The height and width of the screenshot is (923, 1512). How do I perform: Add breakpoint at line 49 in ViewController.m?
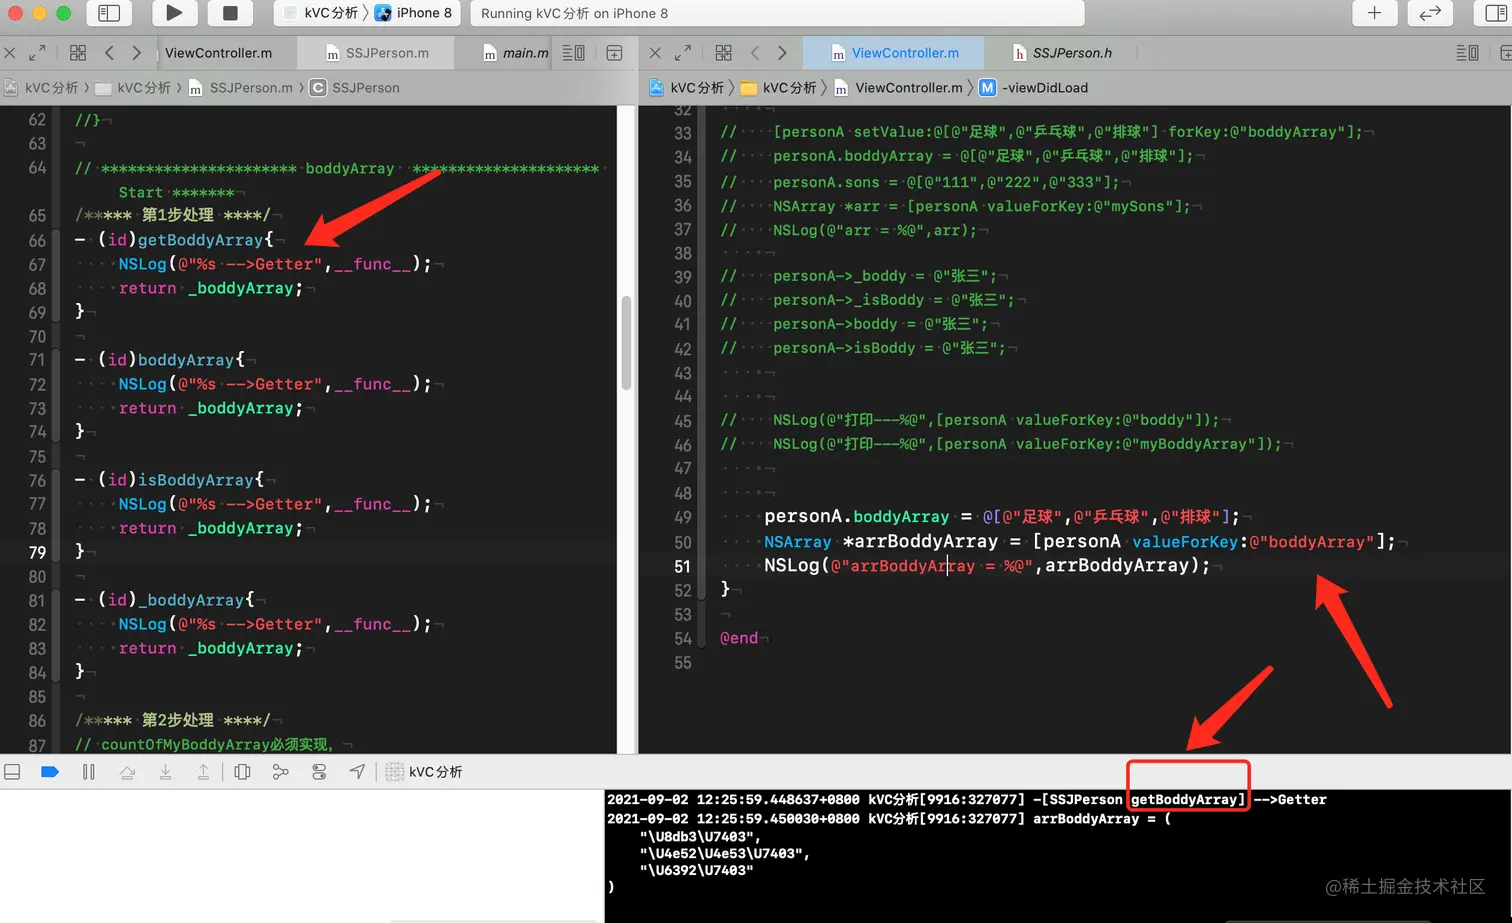pyautogui.click(x=682, y=517)
